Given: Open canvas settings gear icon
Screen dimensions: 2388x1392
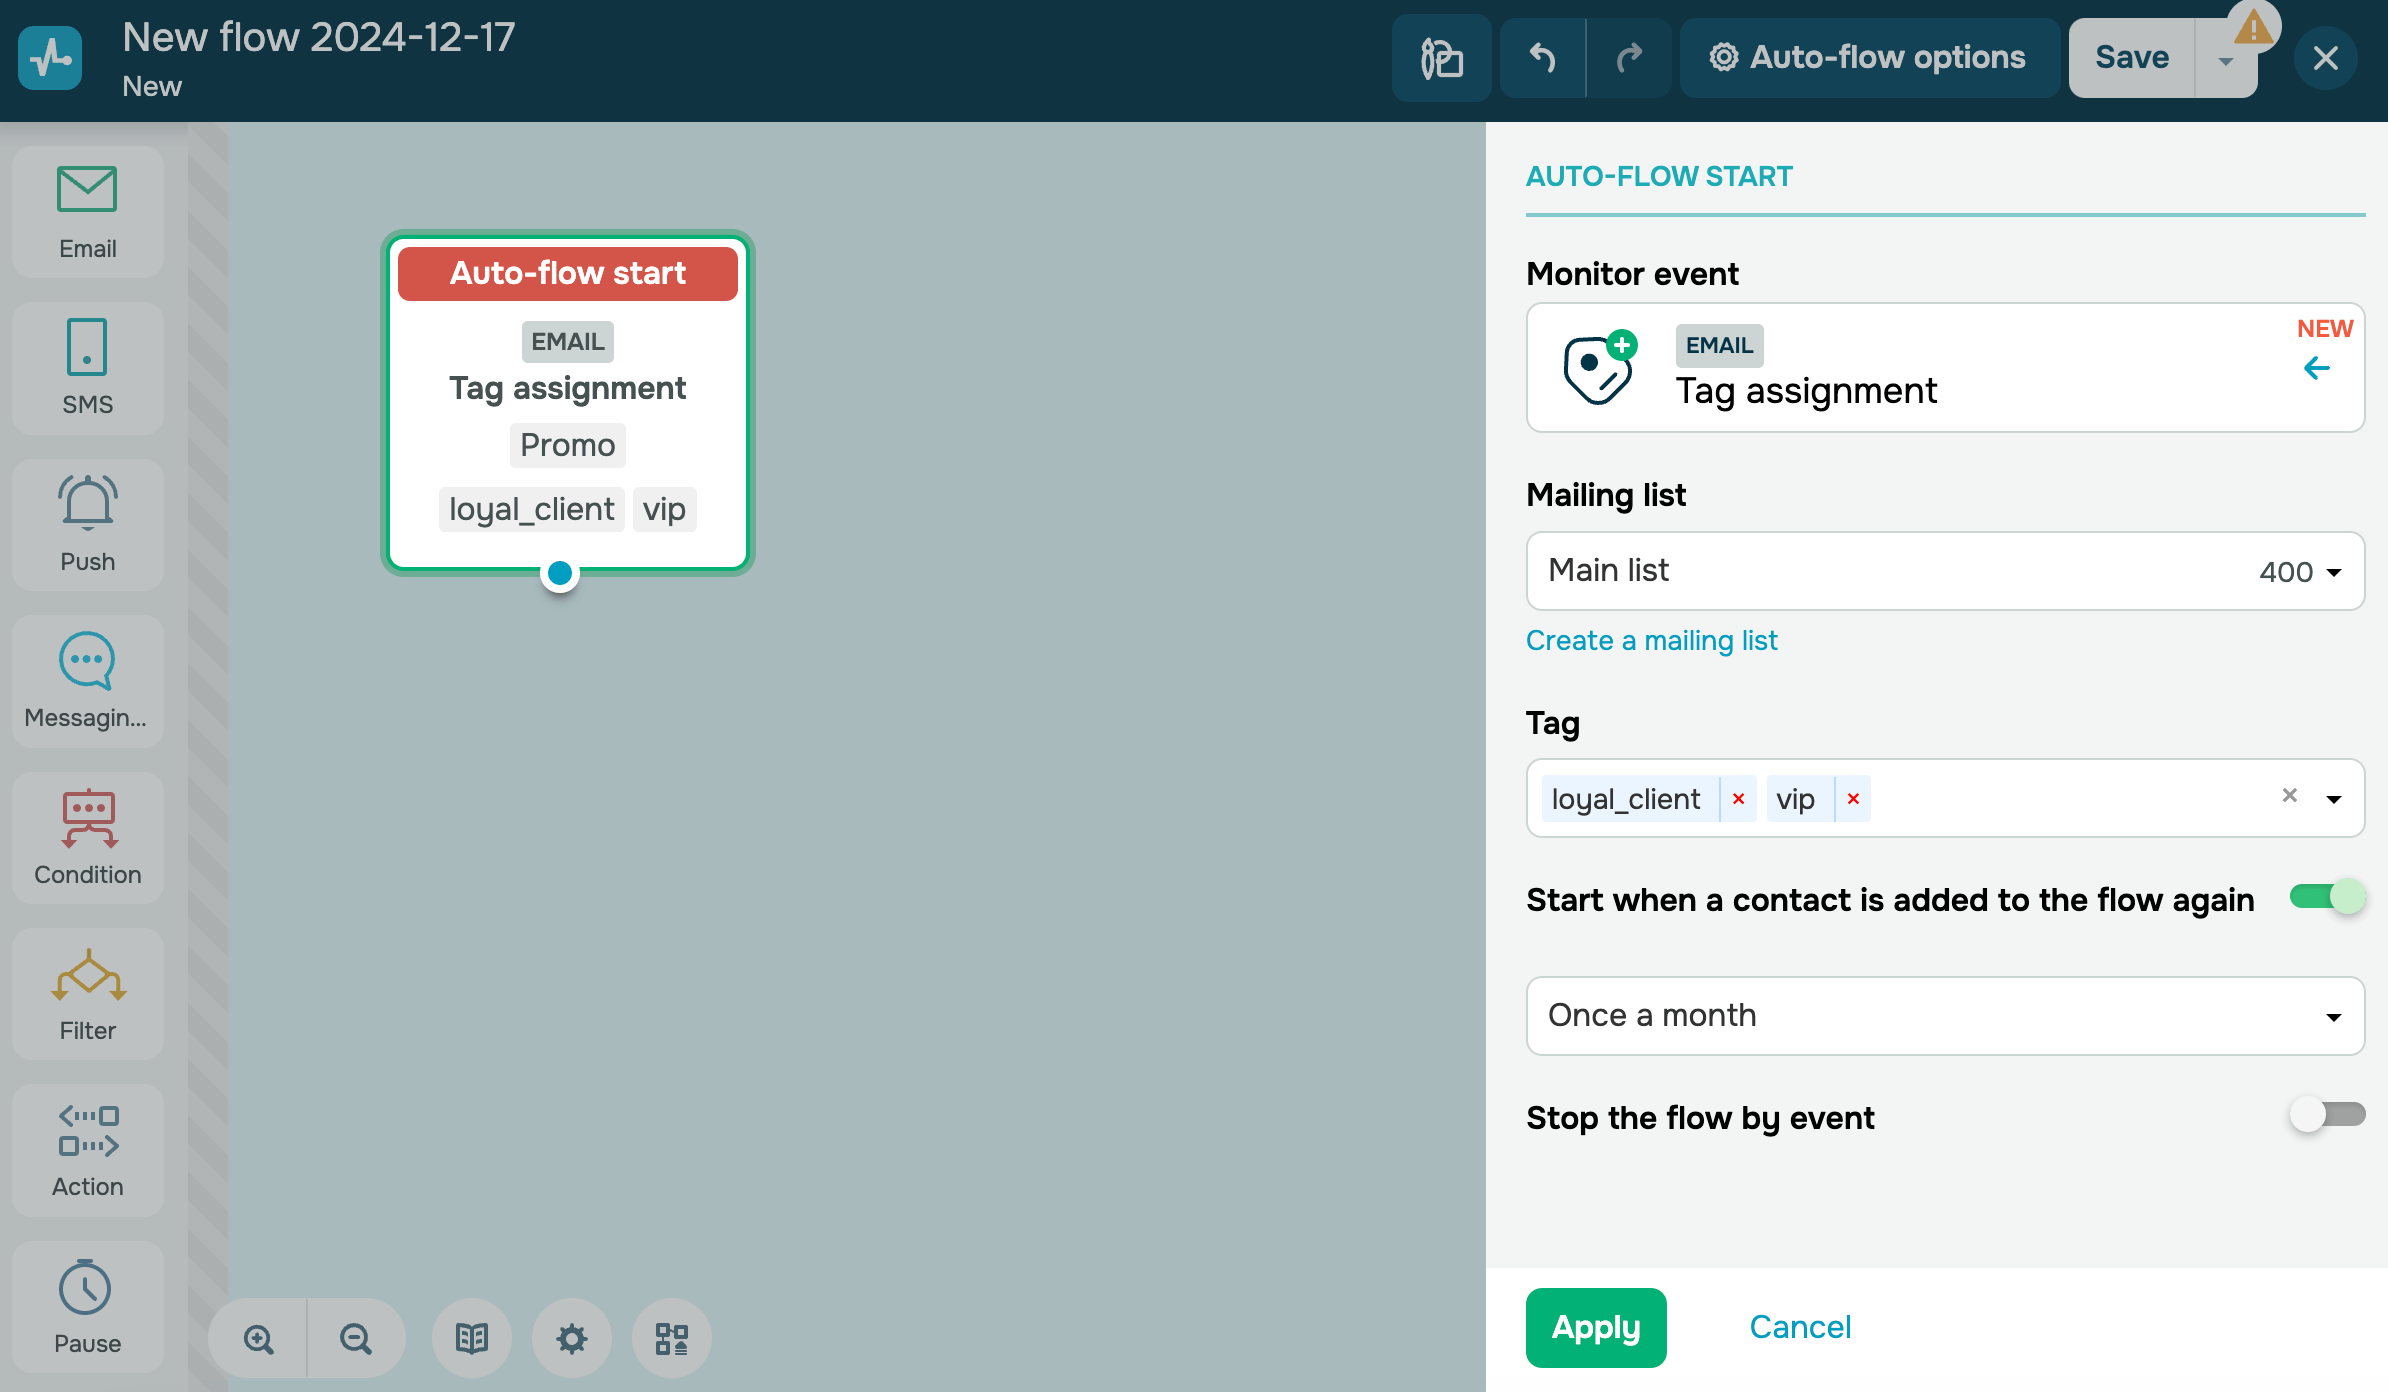Looking at the screenshot, I should (x=571, y=1338).
